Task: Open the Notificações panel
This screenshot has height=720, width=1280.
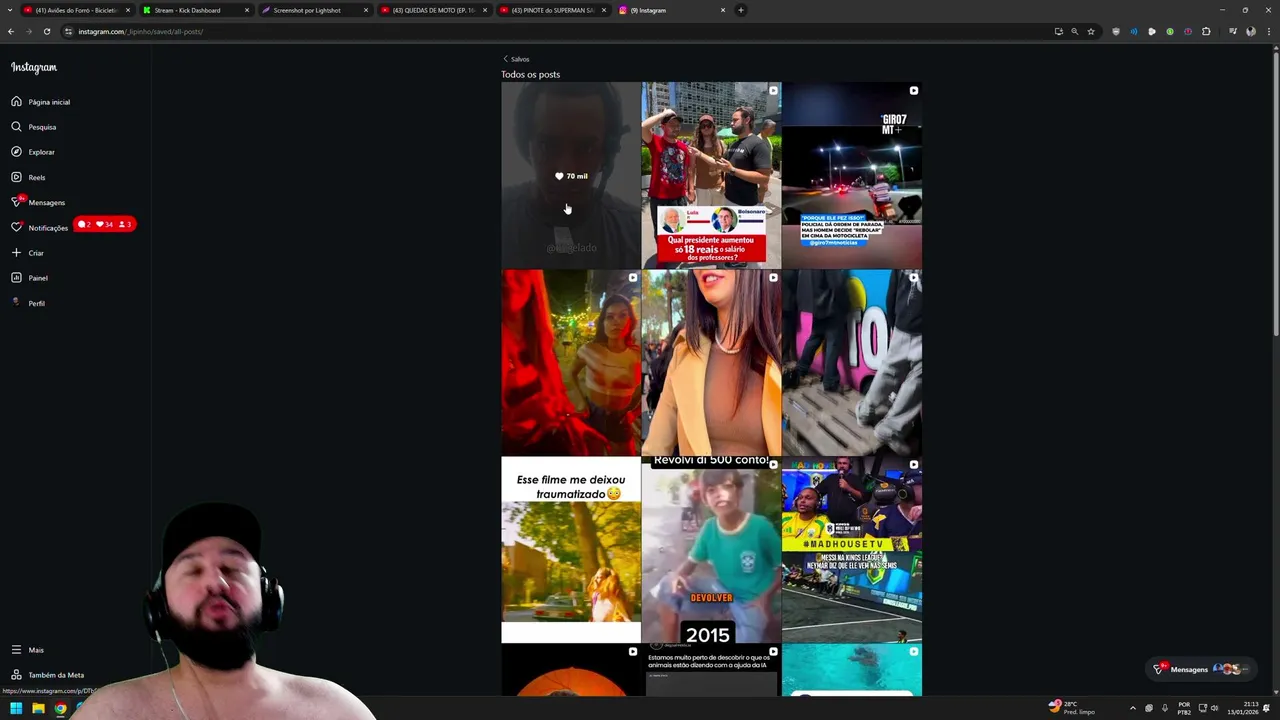Action: click(40, 228)
